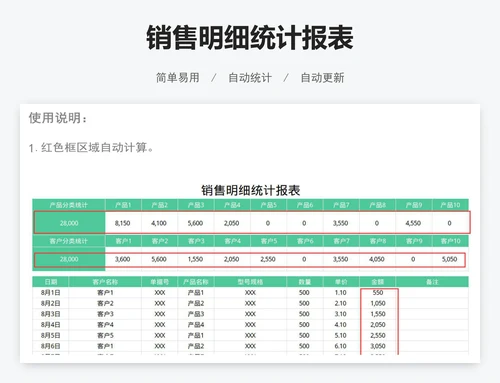Screen dimensions: 500x383
Task: Select the 产品3 column header
Action: pos(196,205)
